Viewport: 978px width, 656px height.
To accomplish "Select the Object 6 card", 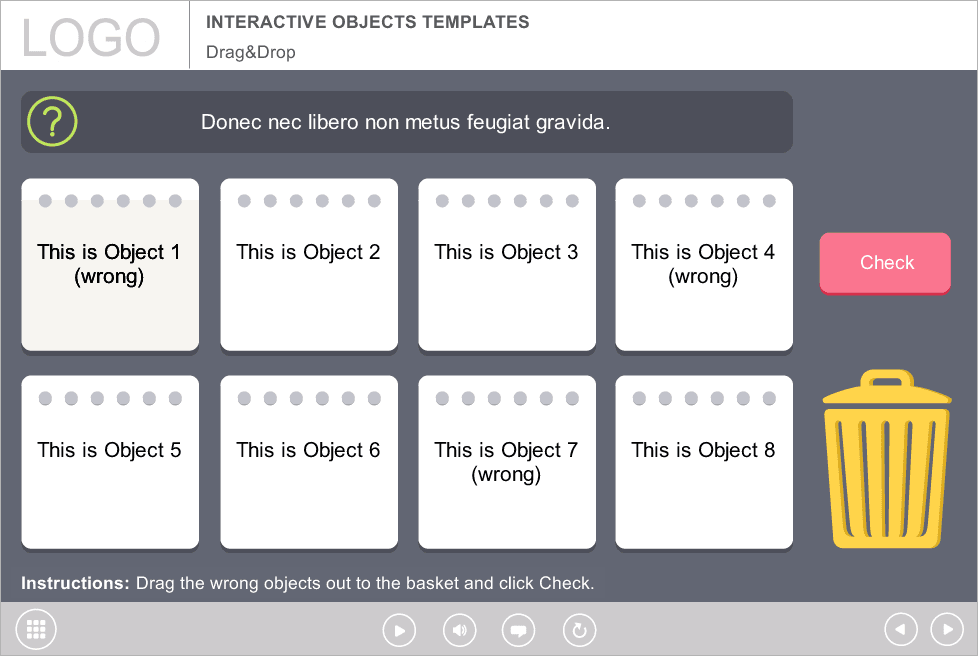I will [x=309, y=463].
